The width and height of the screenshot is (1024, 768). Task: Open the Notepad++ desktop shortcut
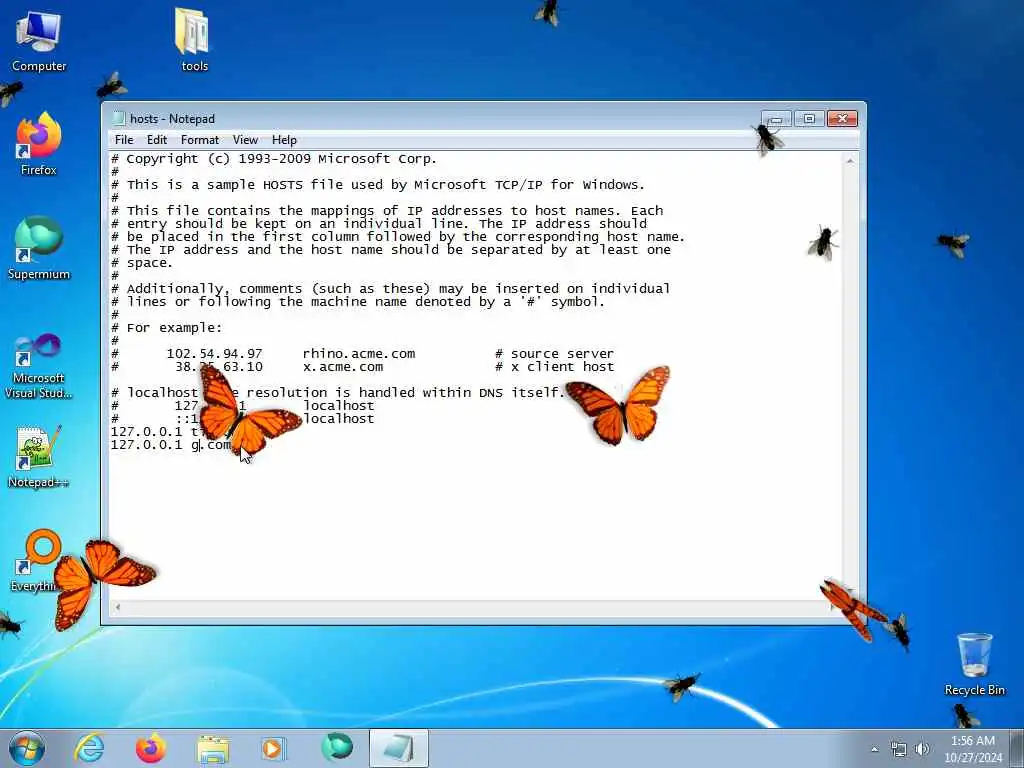[x=39, y=456]
